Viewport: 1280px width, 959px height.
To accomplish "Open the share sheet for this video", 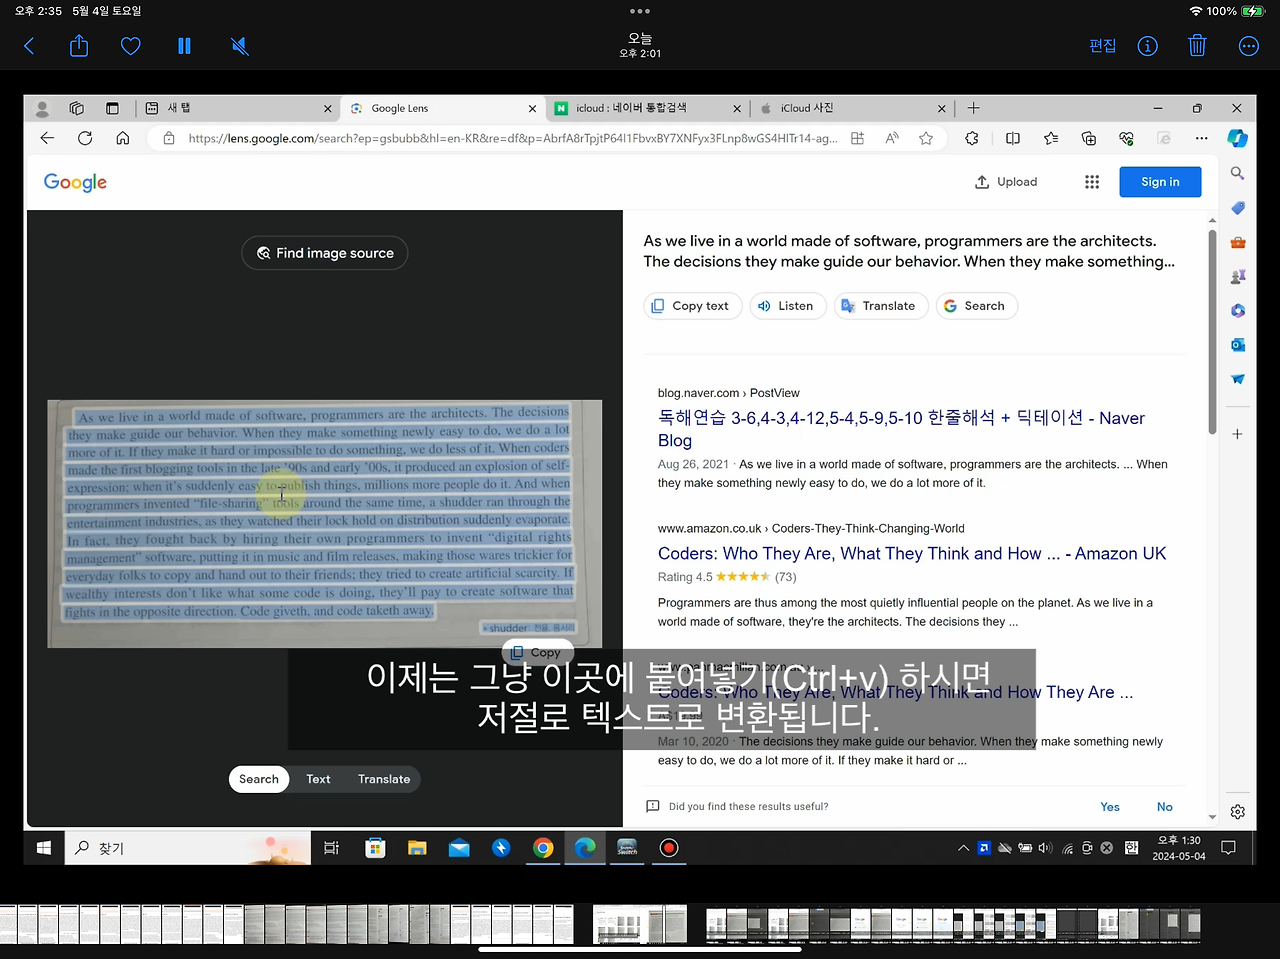I will coord(79,46).
